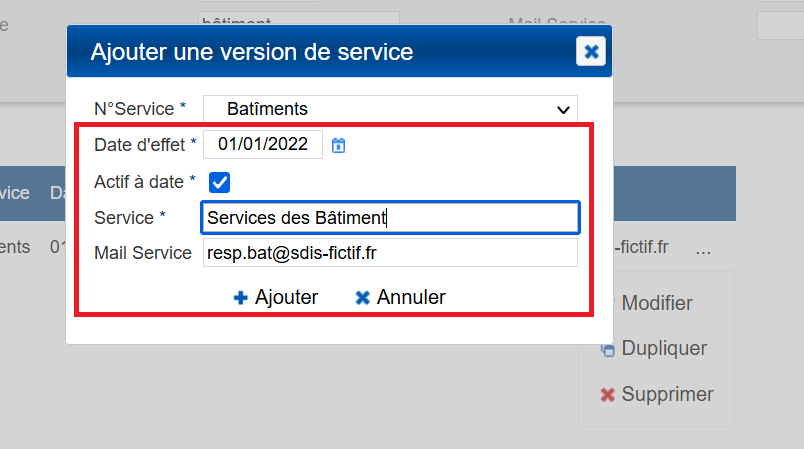This screenshot has height=449, width=804.
Task: Select Modifier in the context menu
Action: click(x=656, y=303)
